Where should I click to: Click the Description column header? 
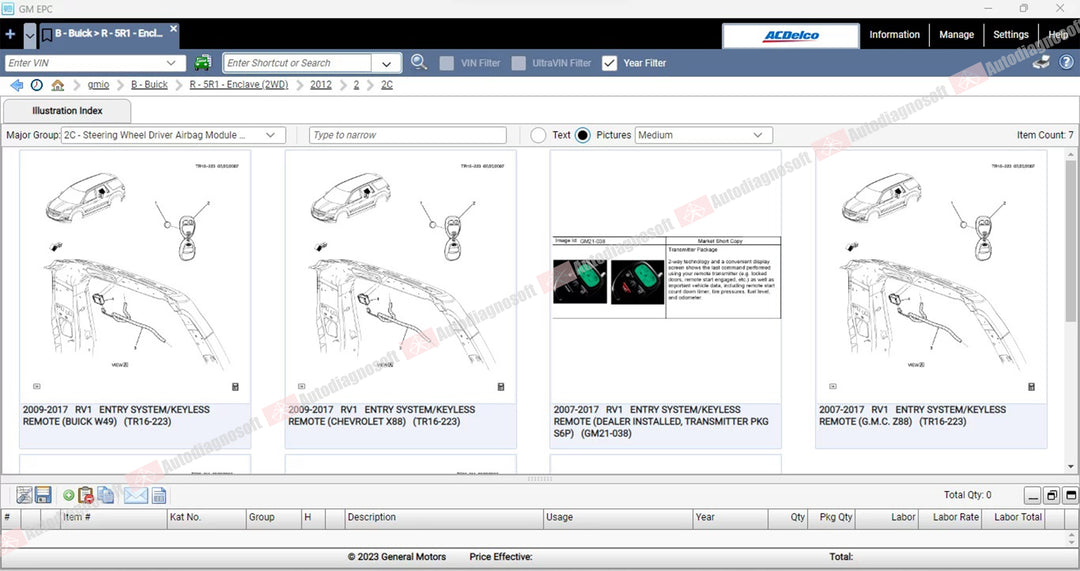444,517
